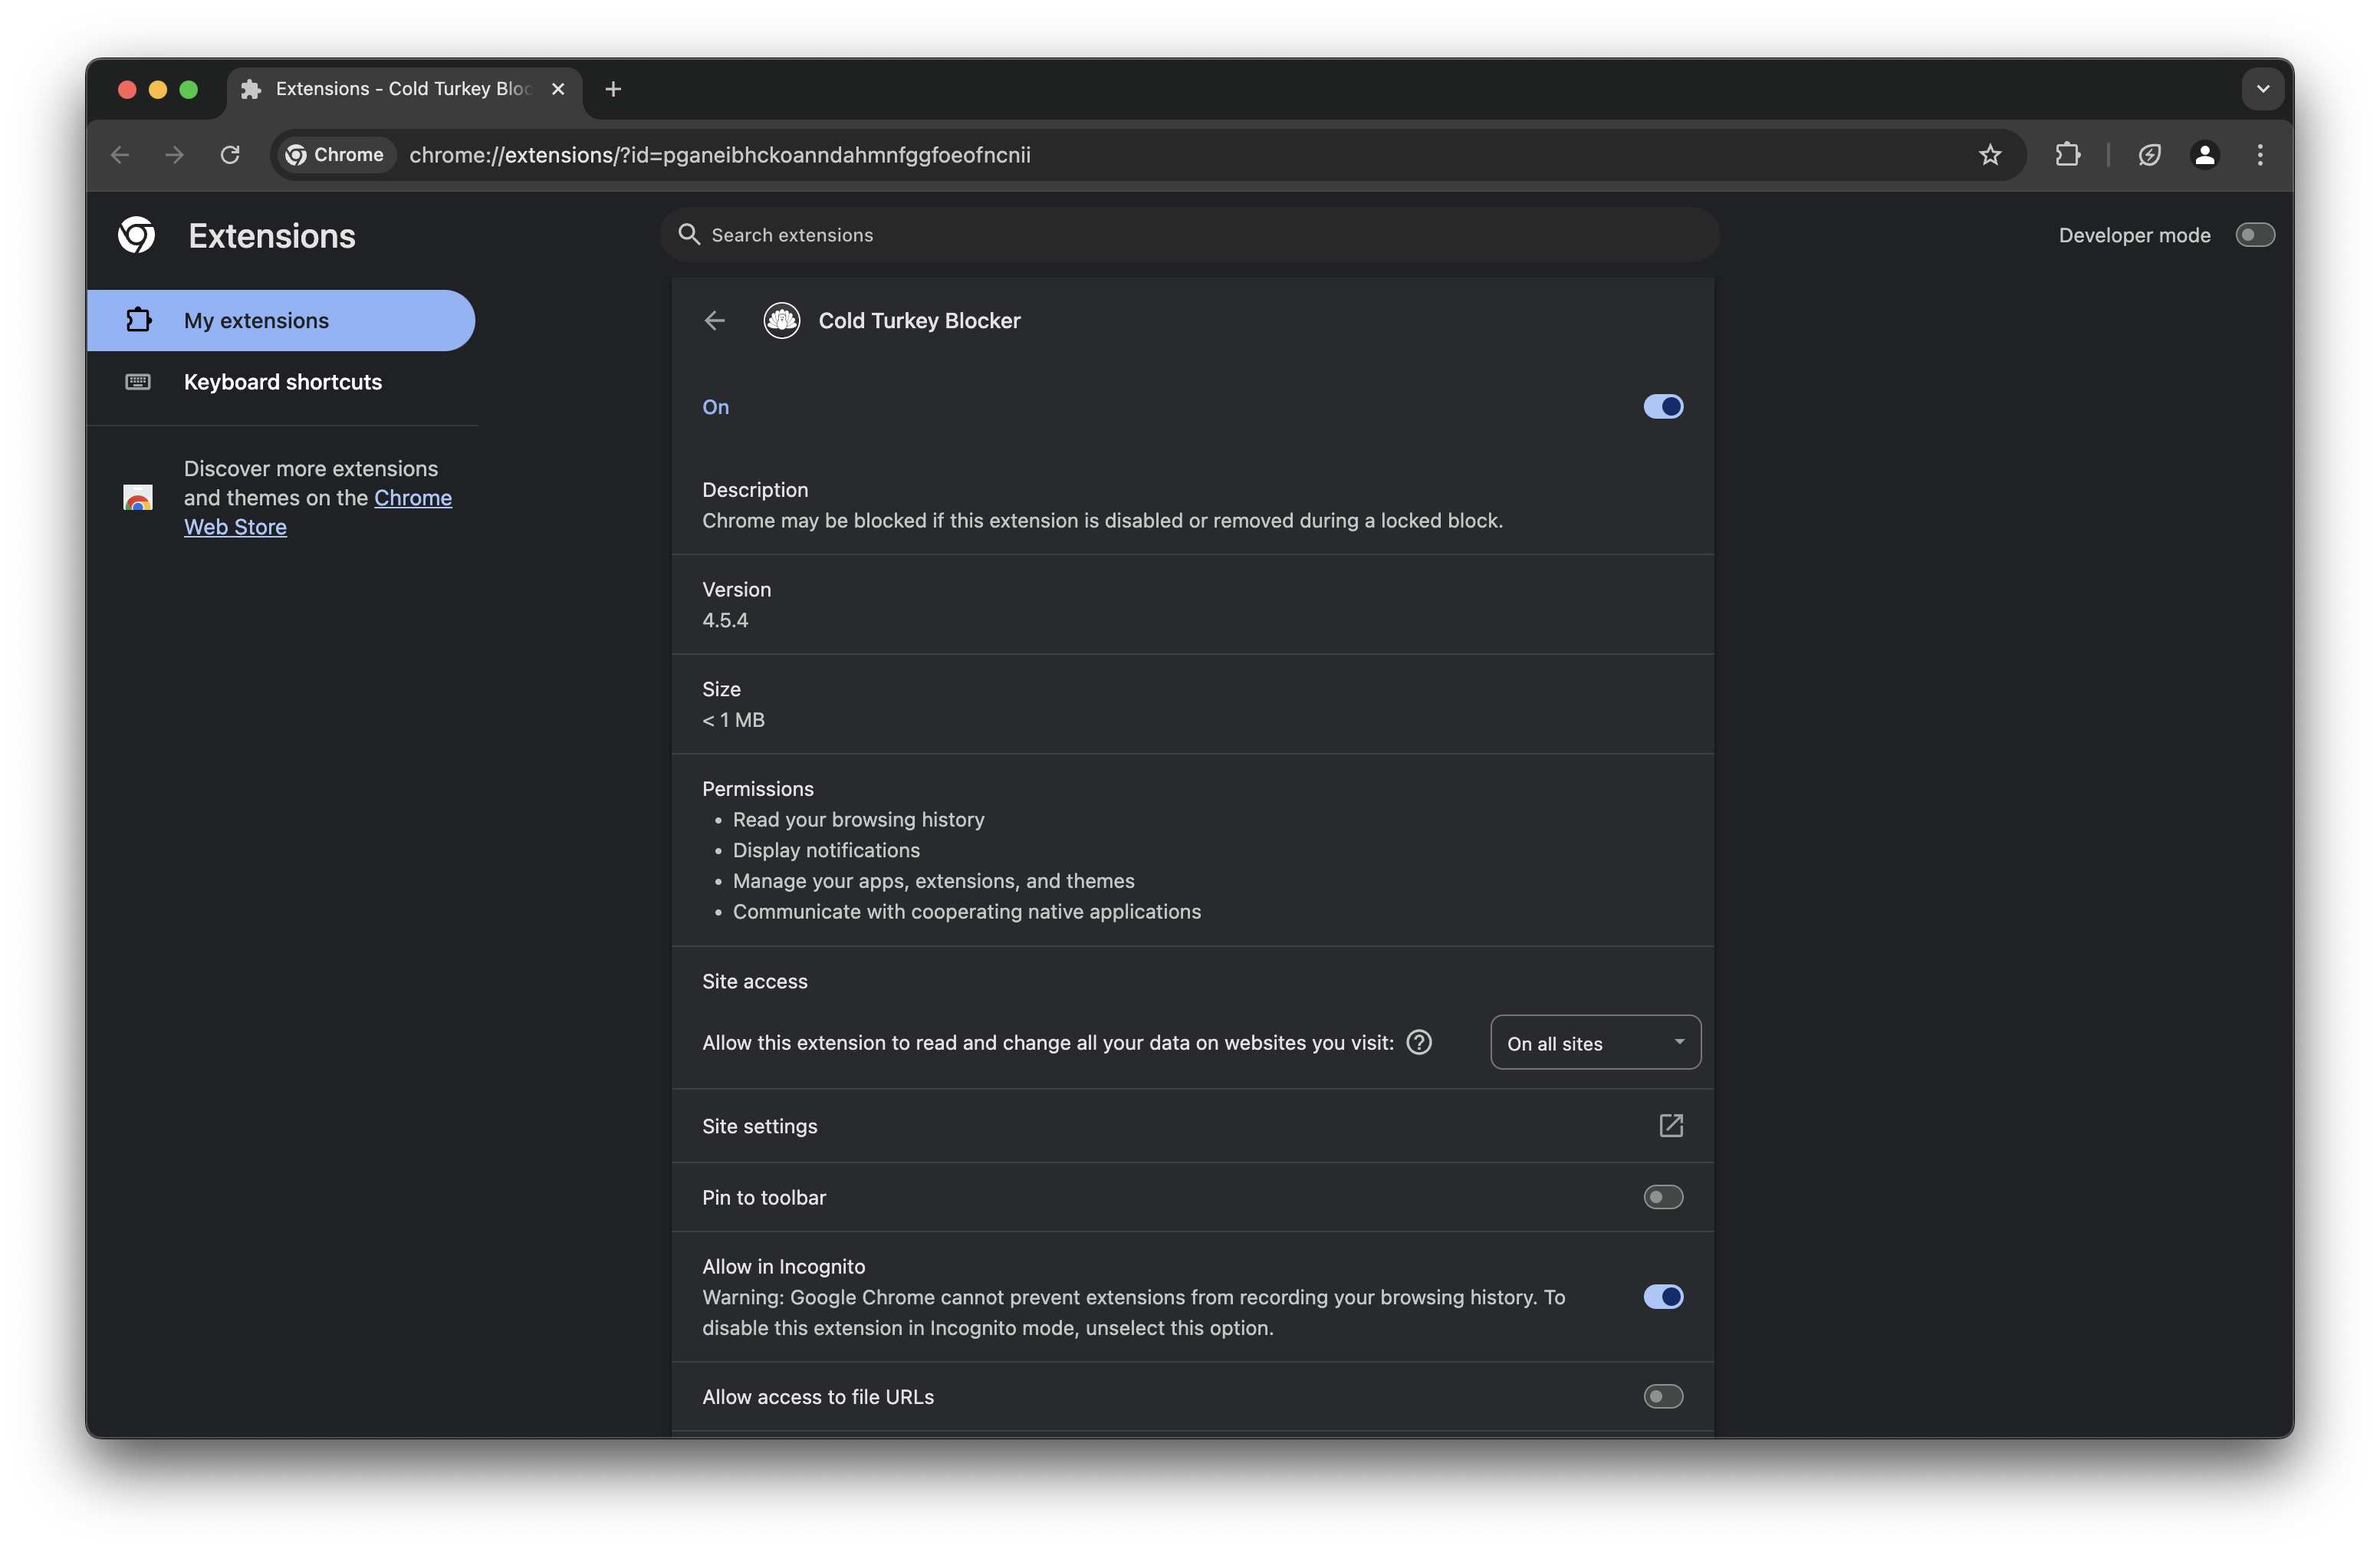The height and width of the screenshot is (1552, 2380).
Task: Click Communicate with cooperating native applications
Action: (x=966, y=912)
